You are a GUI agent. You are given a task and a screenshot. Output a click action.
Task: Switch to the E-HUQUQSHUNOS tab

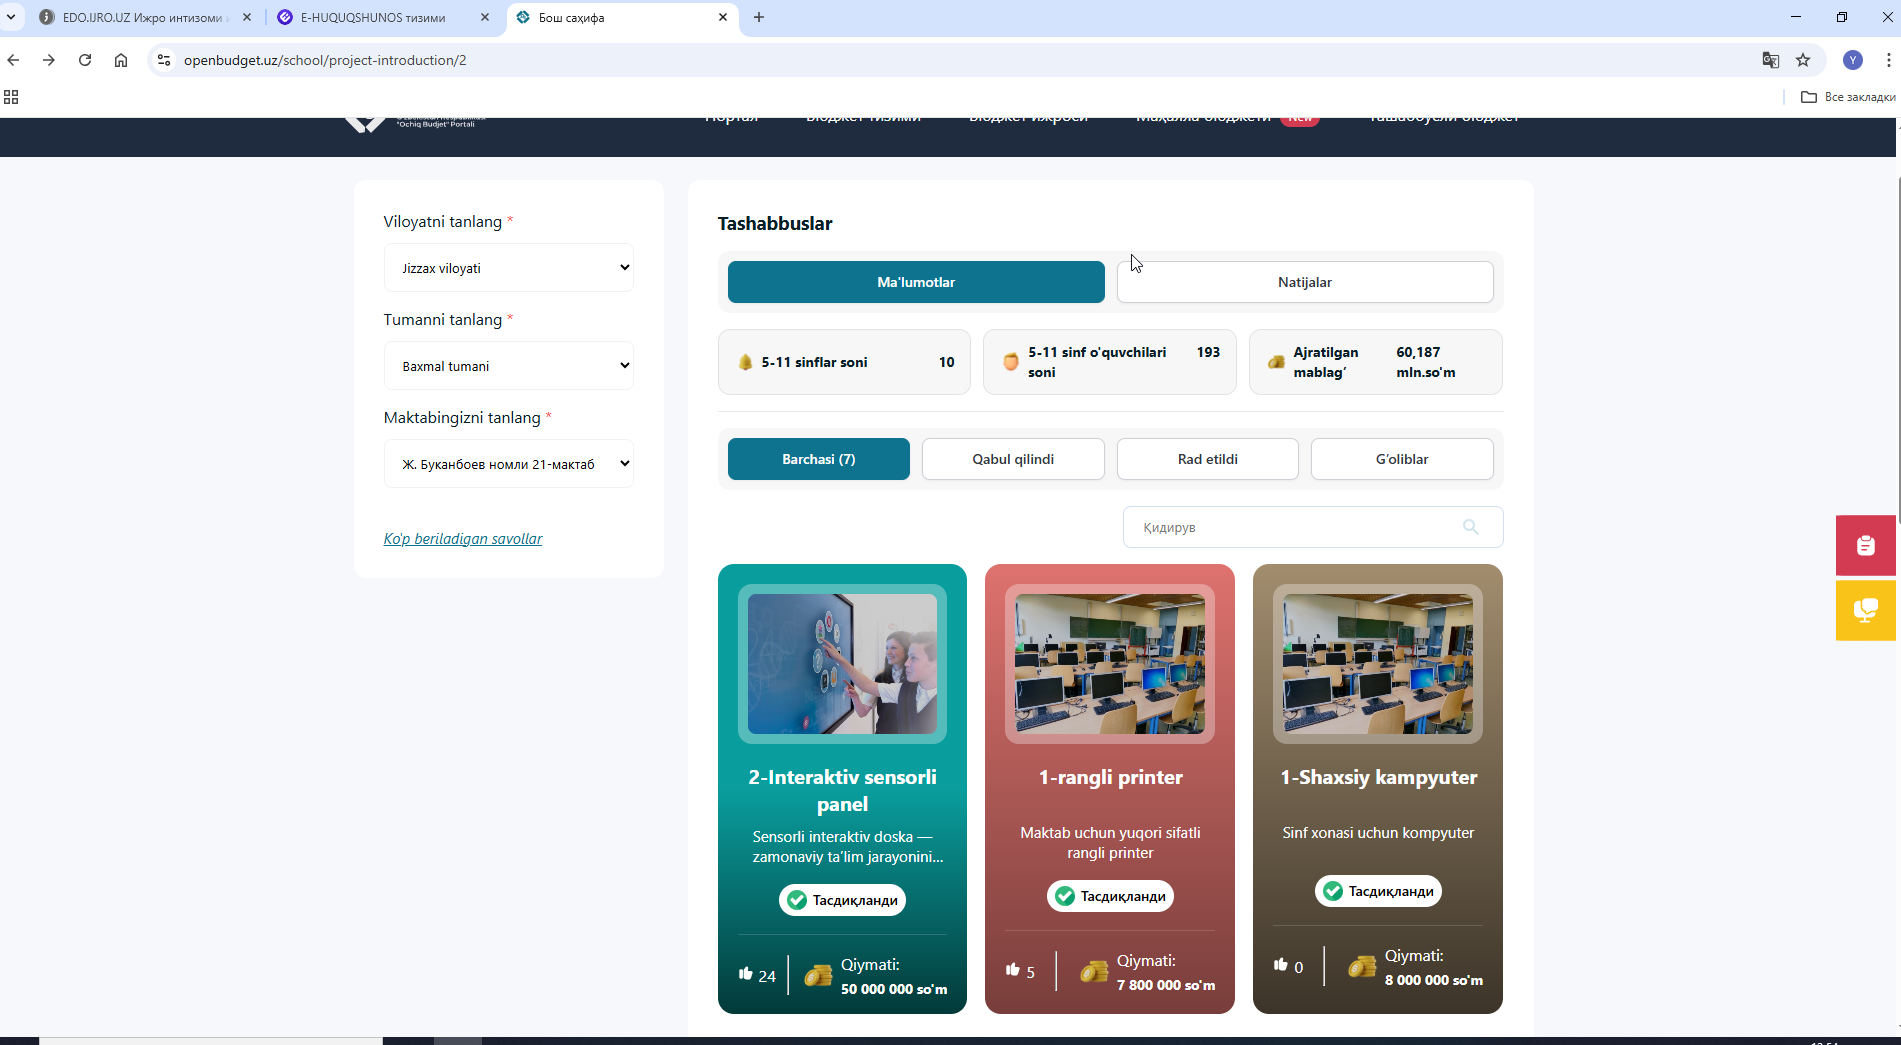click(372, 17)
